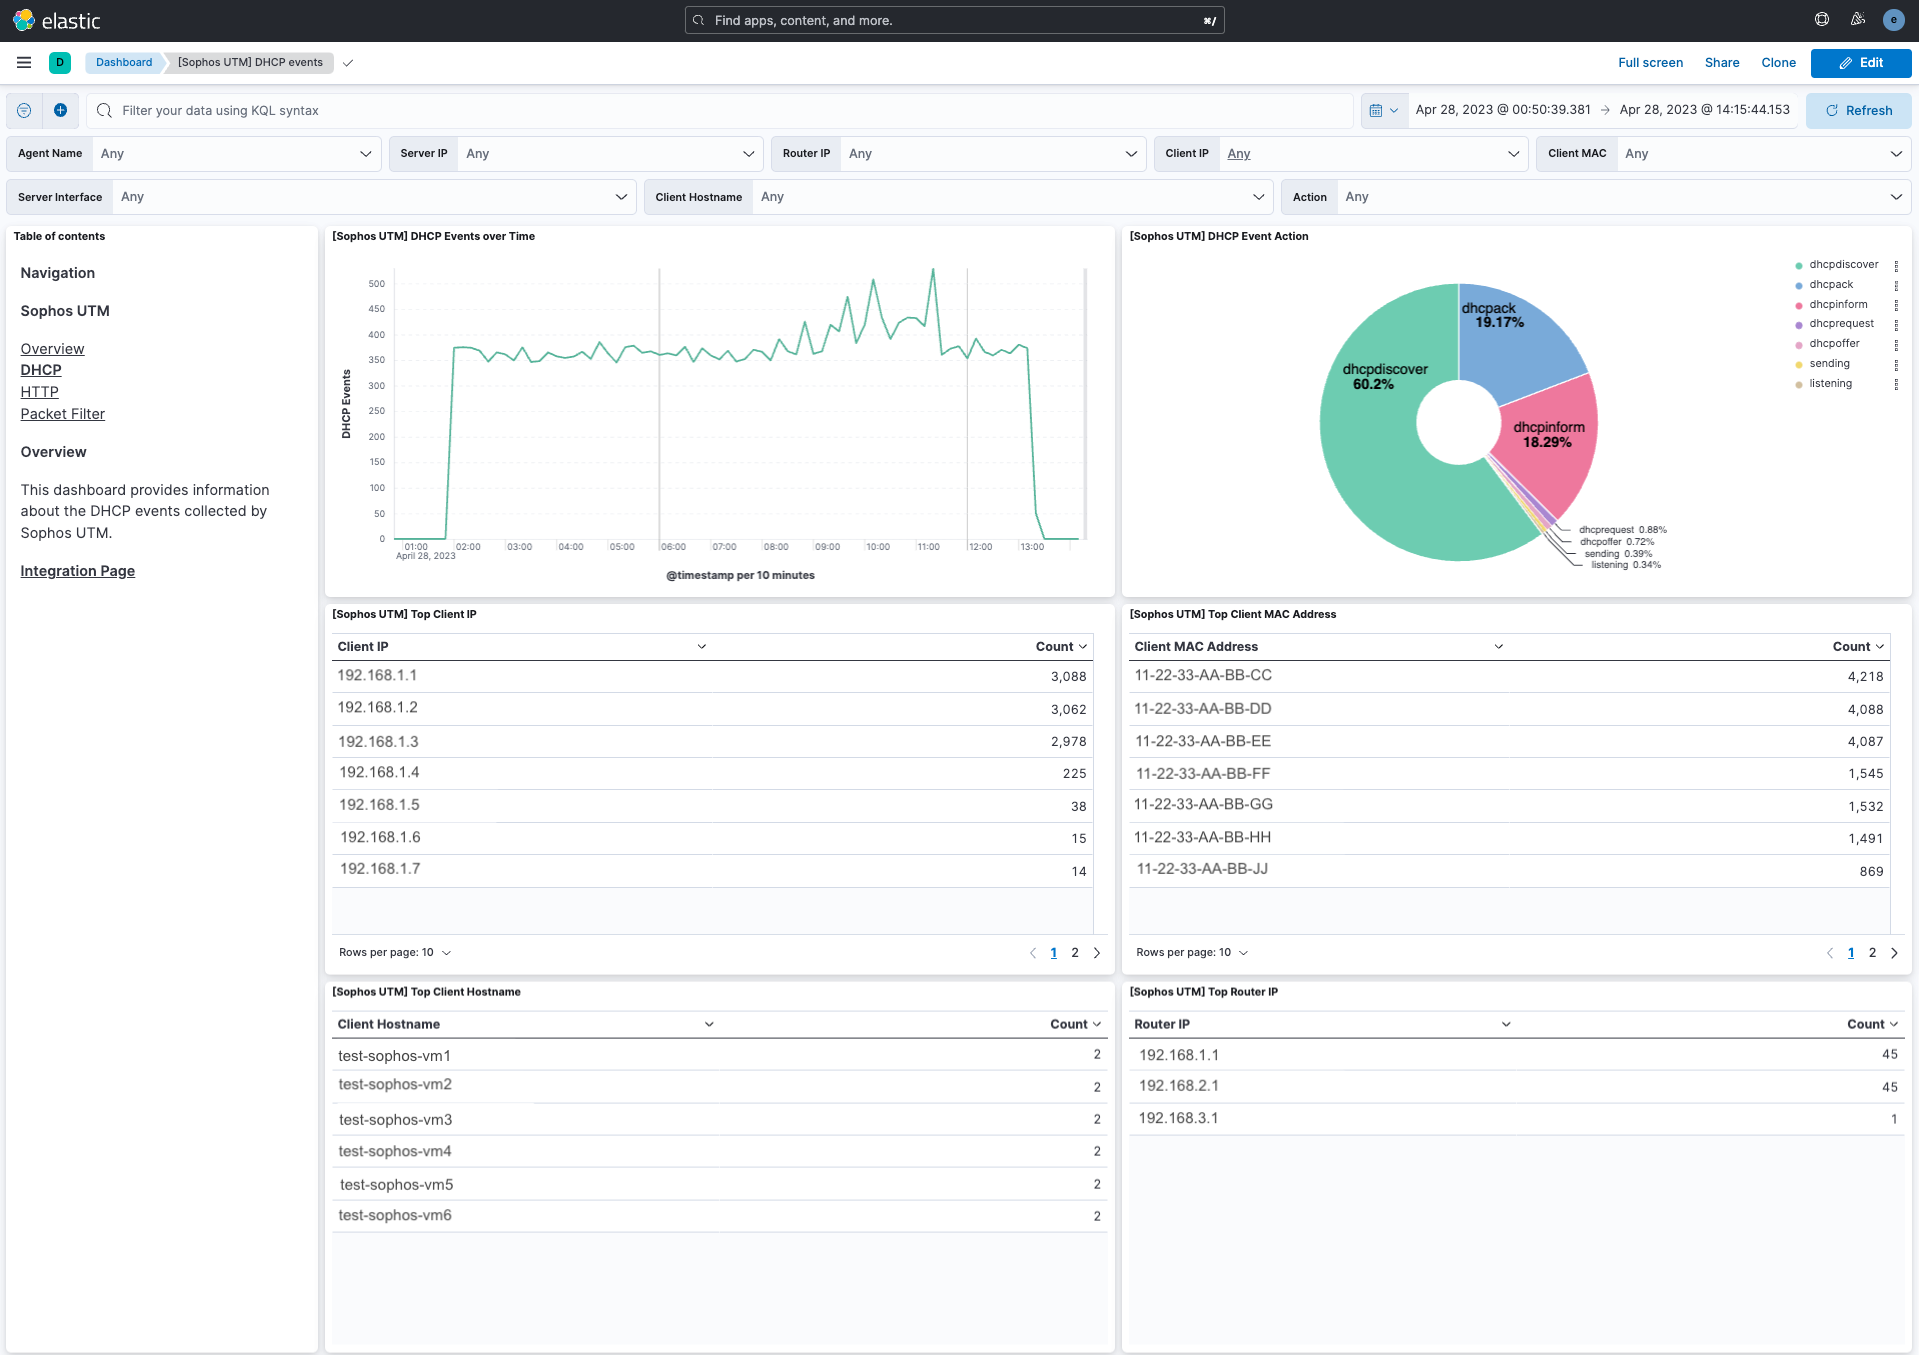Click page 2 of the Top Client IP table
Screen dimensions: 1919x1355
coord(1074,952)
